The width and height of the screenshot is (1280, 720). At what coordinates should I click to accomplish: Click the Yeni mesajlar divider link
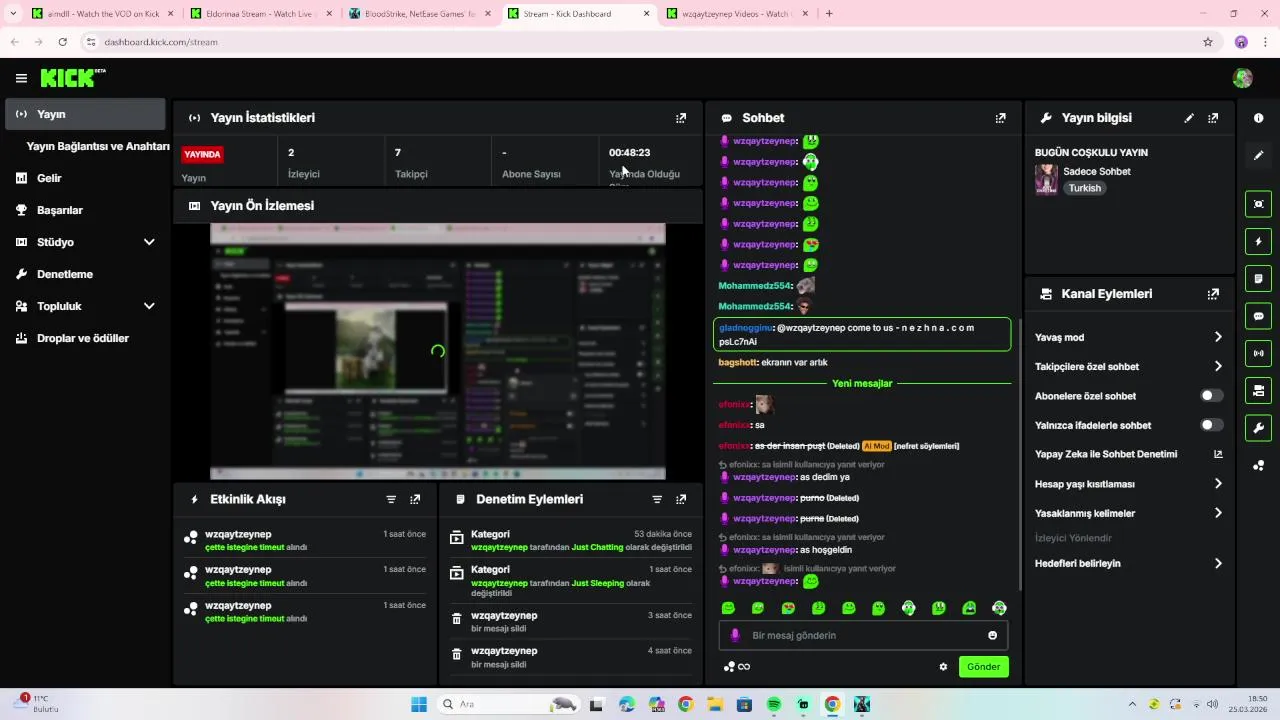point(862,383)
